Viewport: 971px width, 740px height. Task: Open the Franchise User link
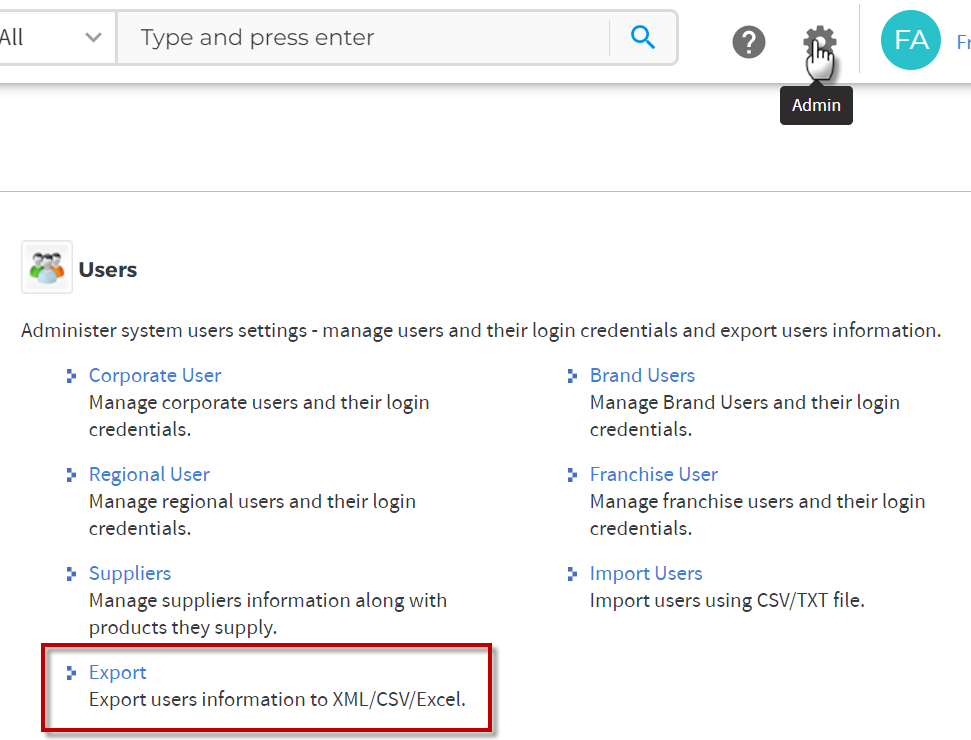point(654,474)
